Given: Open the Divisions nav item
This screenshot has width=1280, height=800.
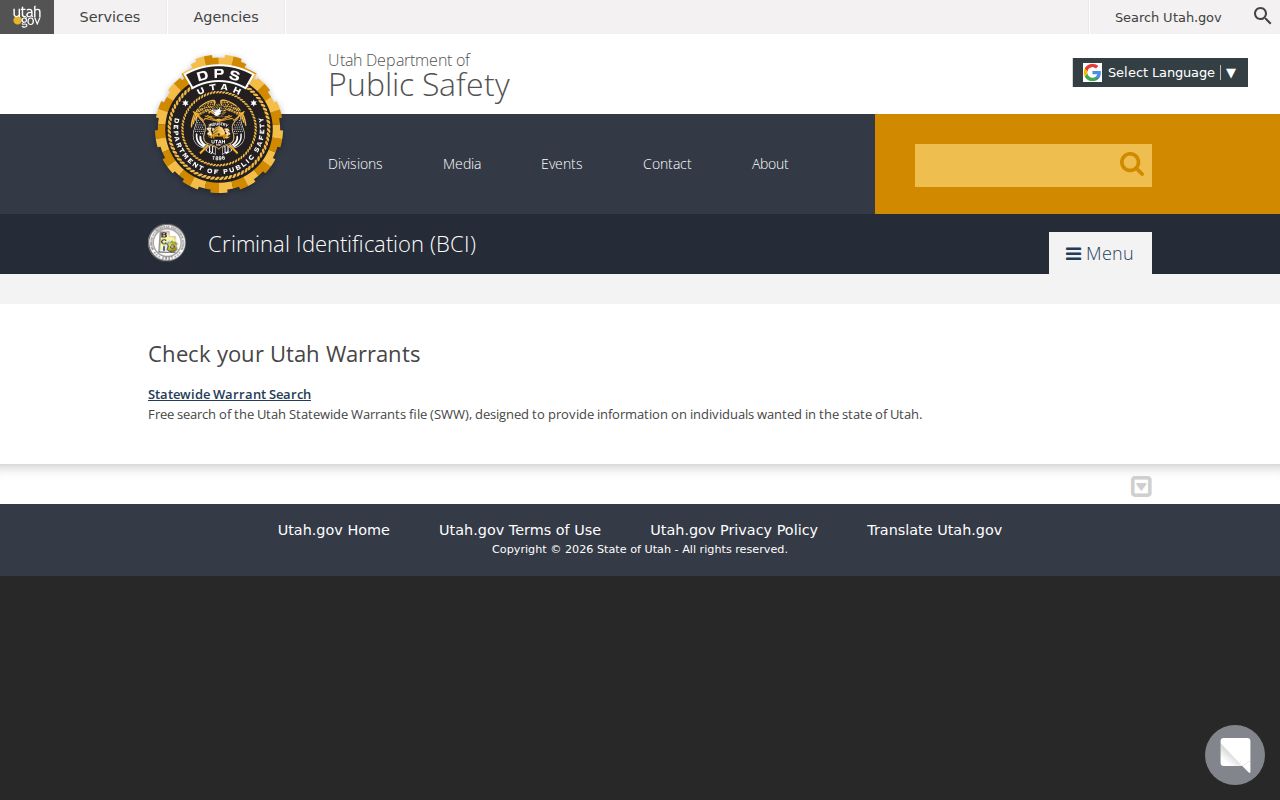Looking at the screenshot, I should (355, 164).
